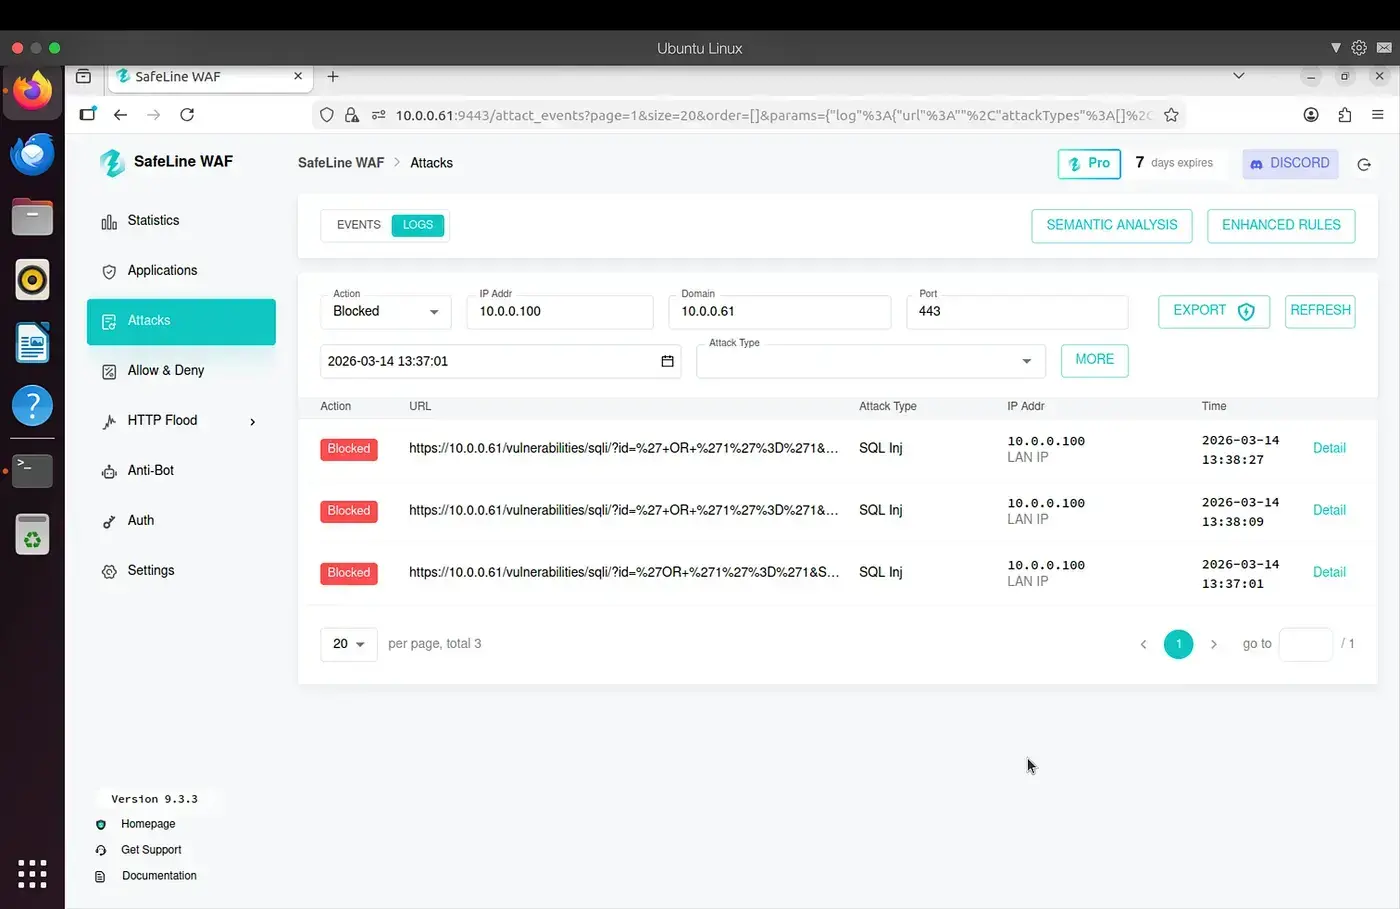Open the Firefox application menu
Image resolution: width=1400 pixels, height=909 pixels.
1378,115
